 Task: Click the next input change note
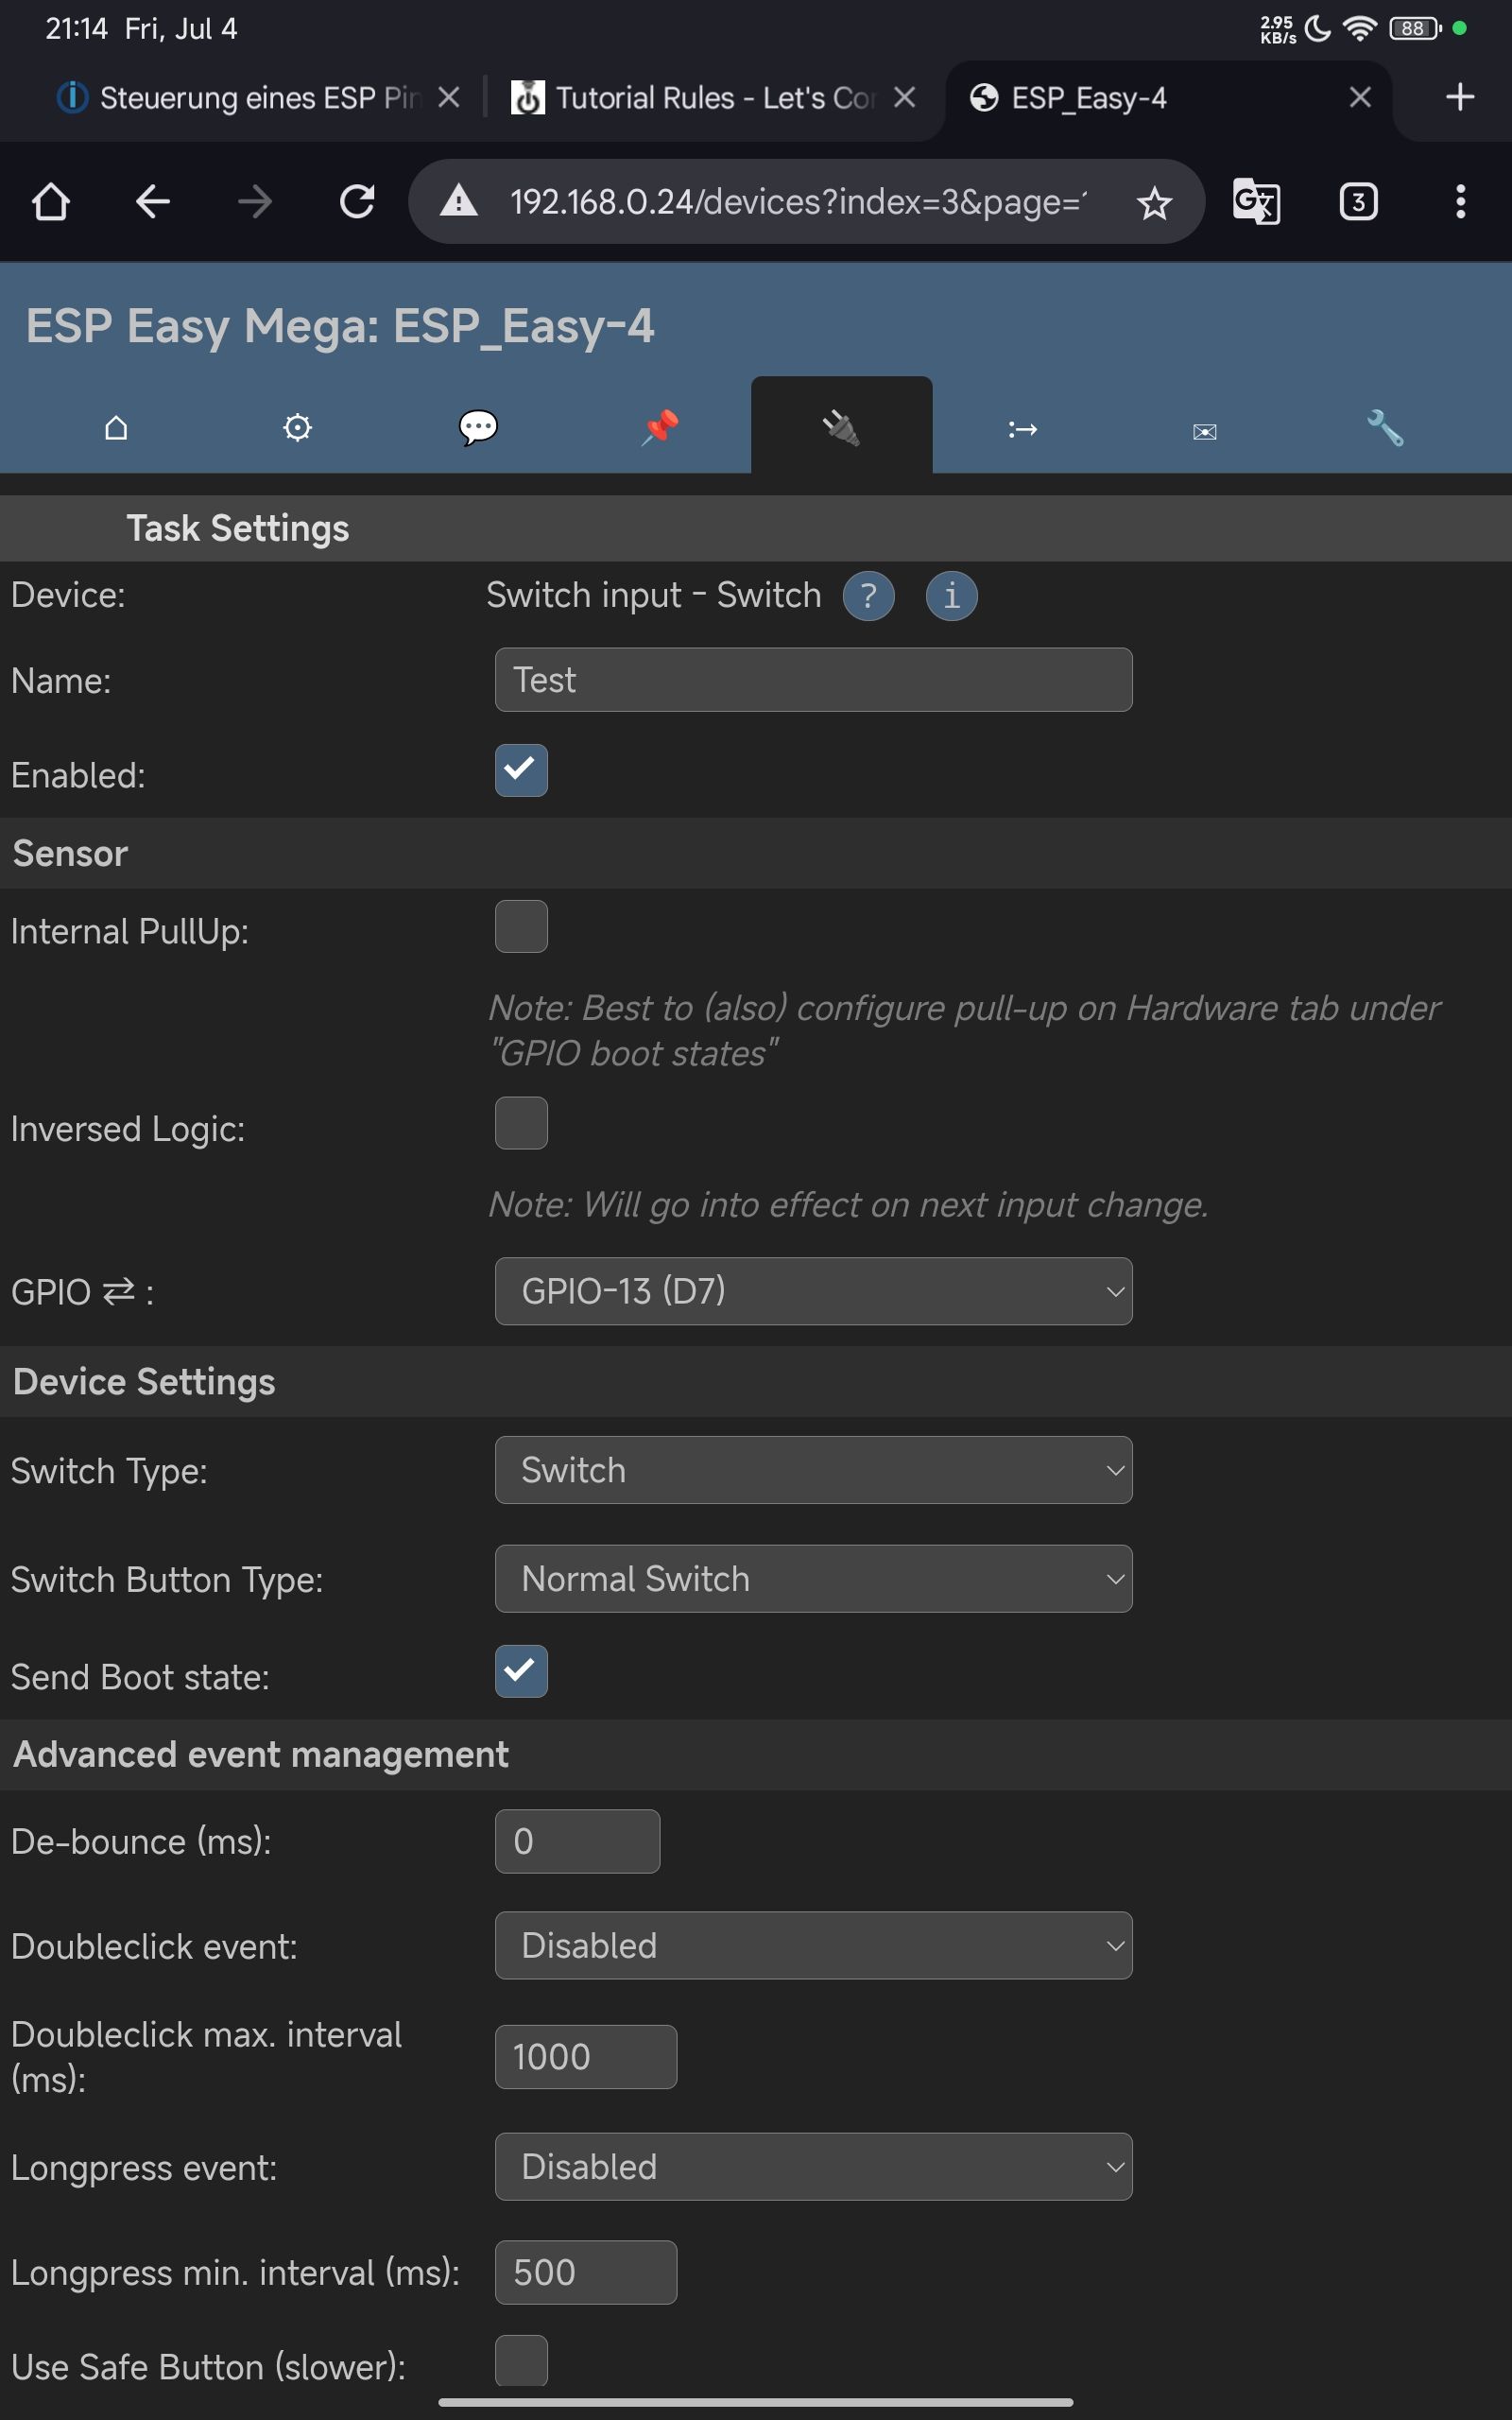click(848, 1204)
